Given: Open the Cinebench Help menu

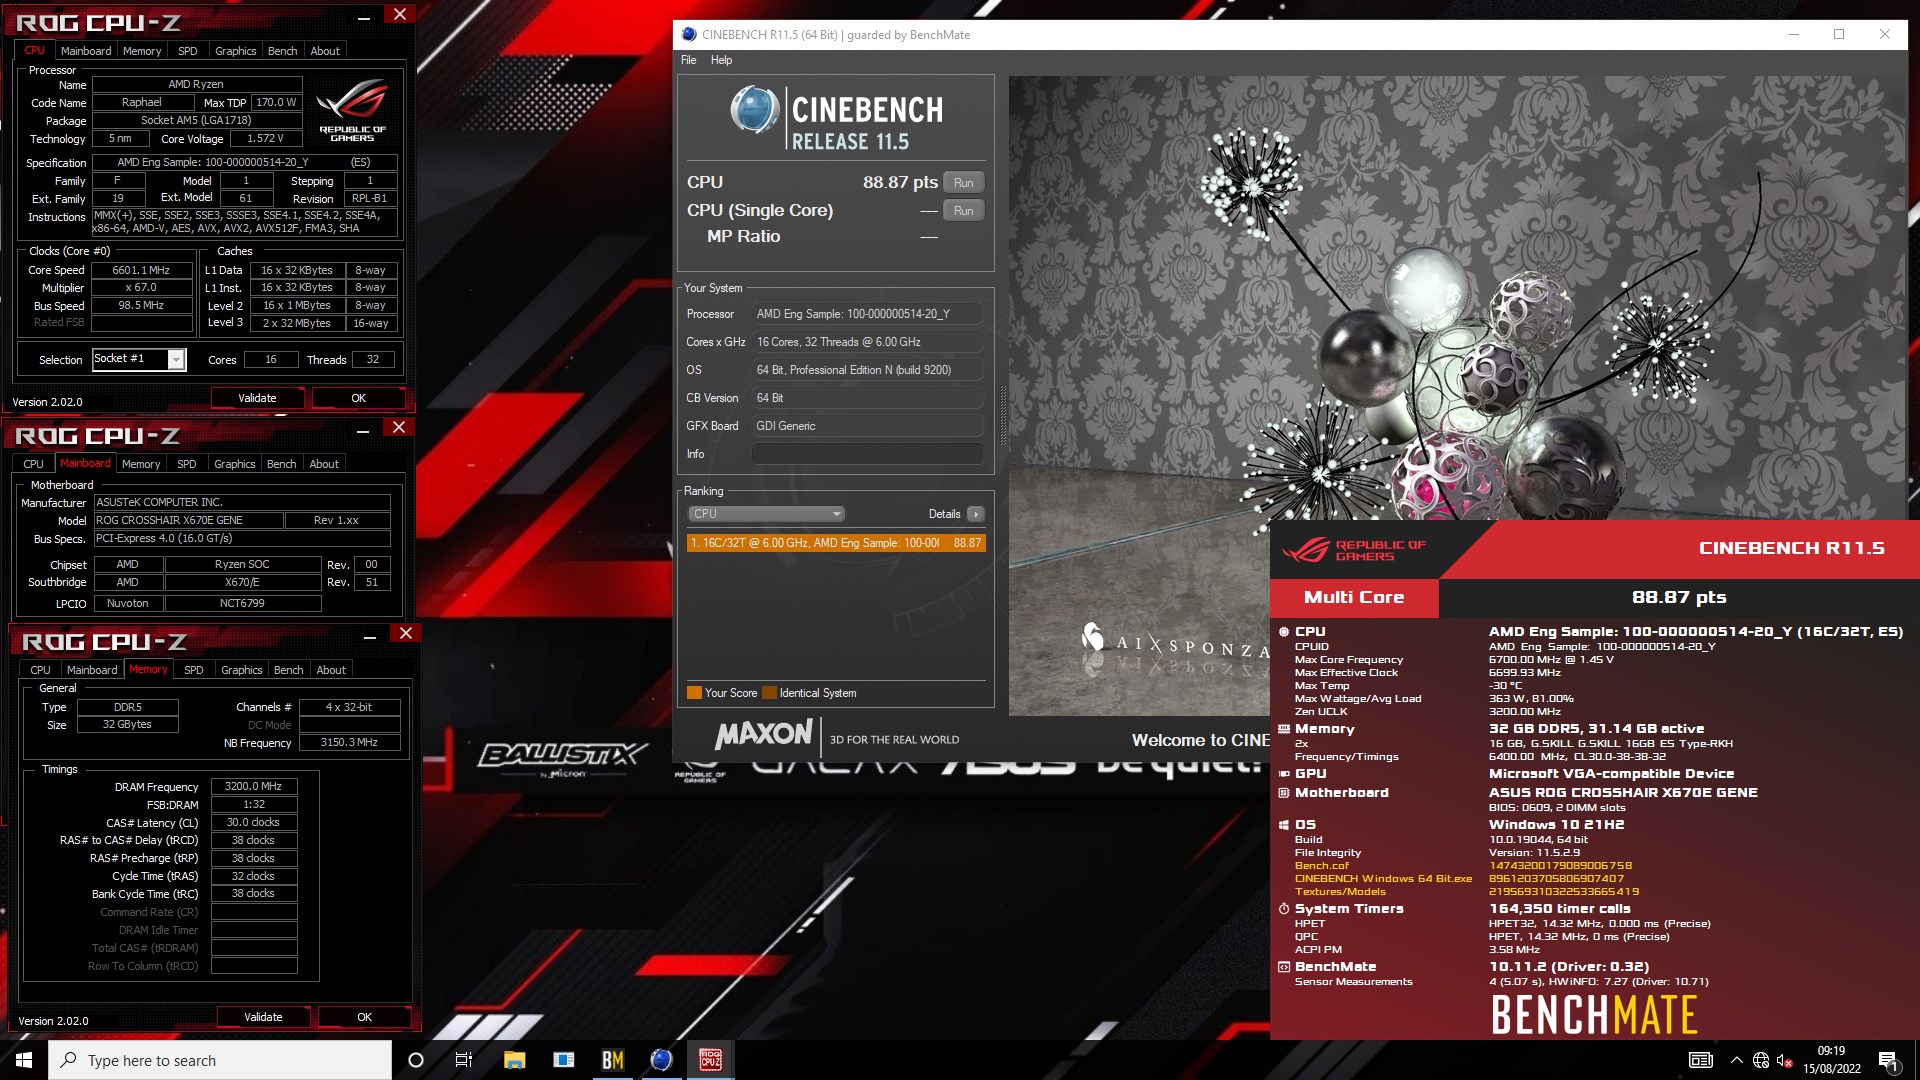Looking at the screenshot, I should point(721,60).
